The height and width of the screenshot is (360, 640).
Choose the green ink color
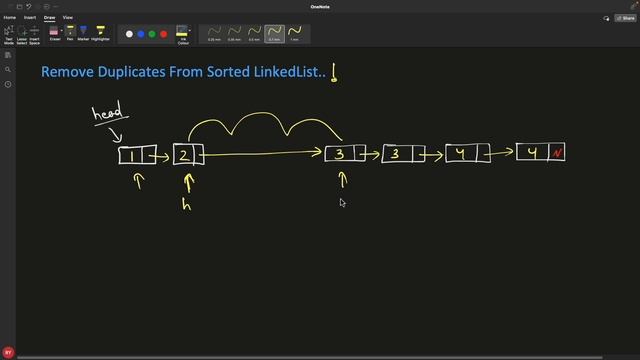pos(152,34)
